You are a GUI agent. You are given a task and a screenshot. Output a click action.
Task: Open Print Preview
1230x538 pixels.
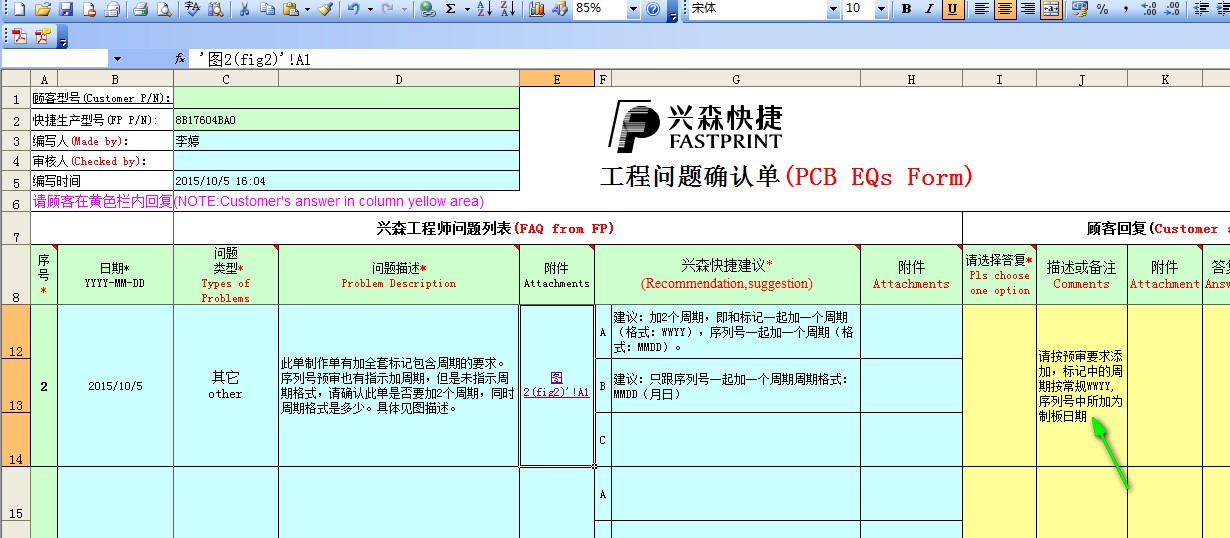coord(140,9)
